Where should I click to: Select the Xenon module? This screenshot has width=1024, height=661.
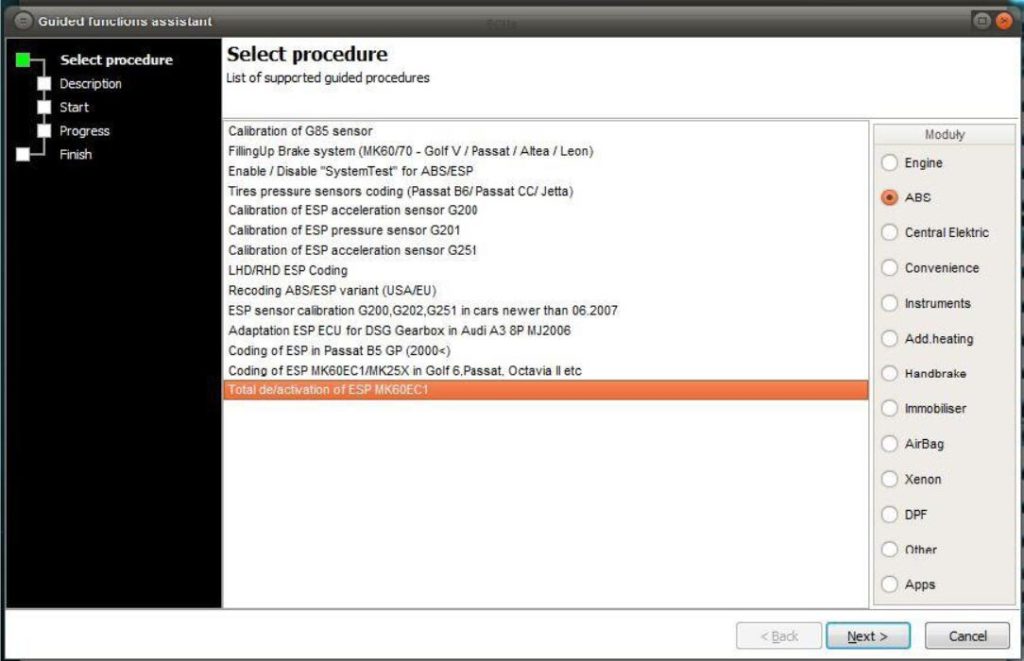coord(889,479)
